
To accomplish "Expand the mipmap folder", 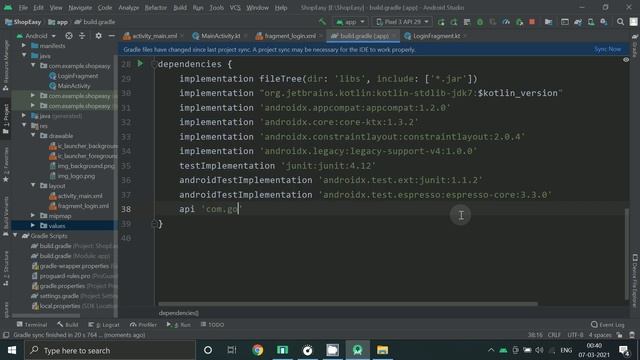I will (x=33, y=216).
